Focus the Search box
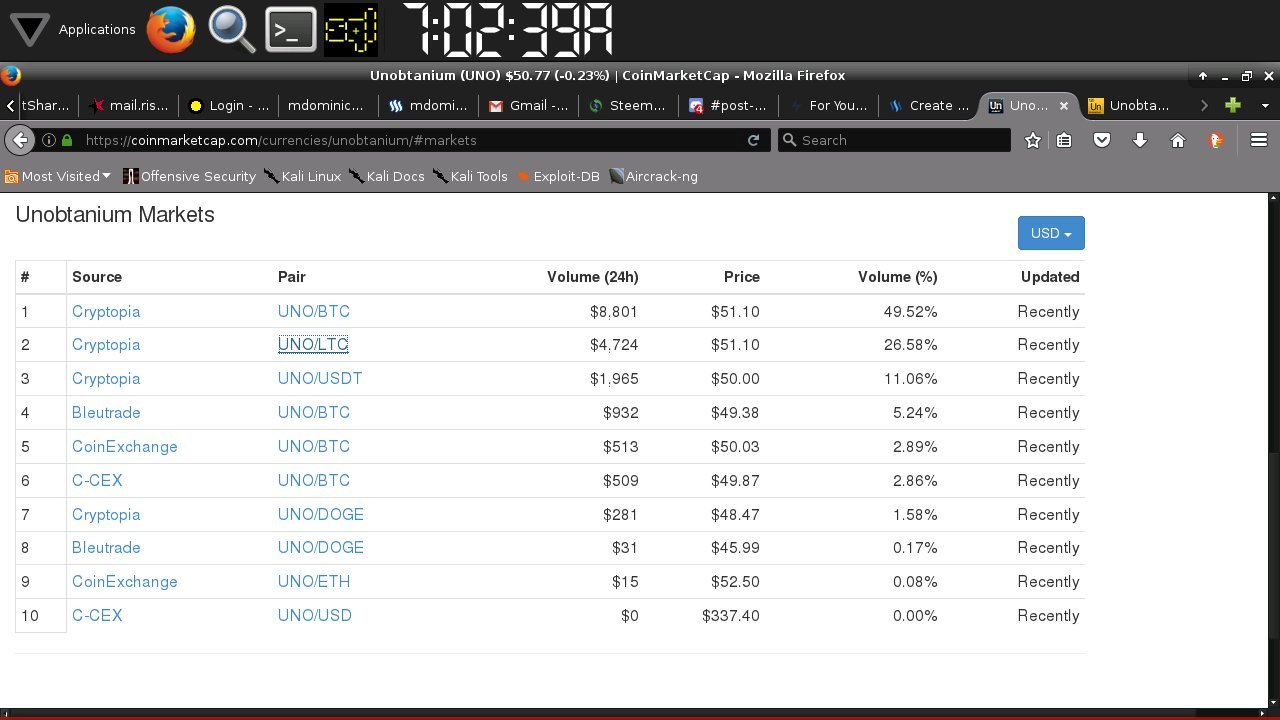The width and height of the screenshot is (1280, 720). coord(894,140)
